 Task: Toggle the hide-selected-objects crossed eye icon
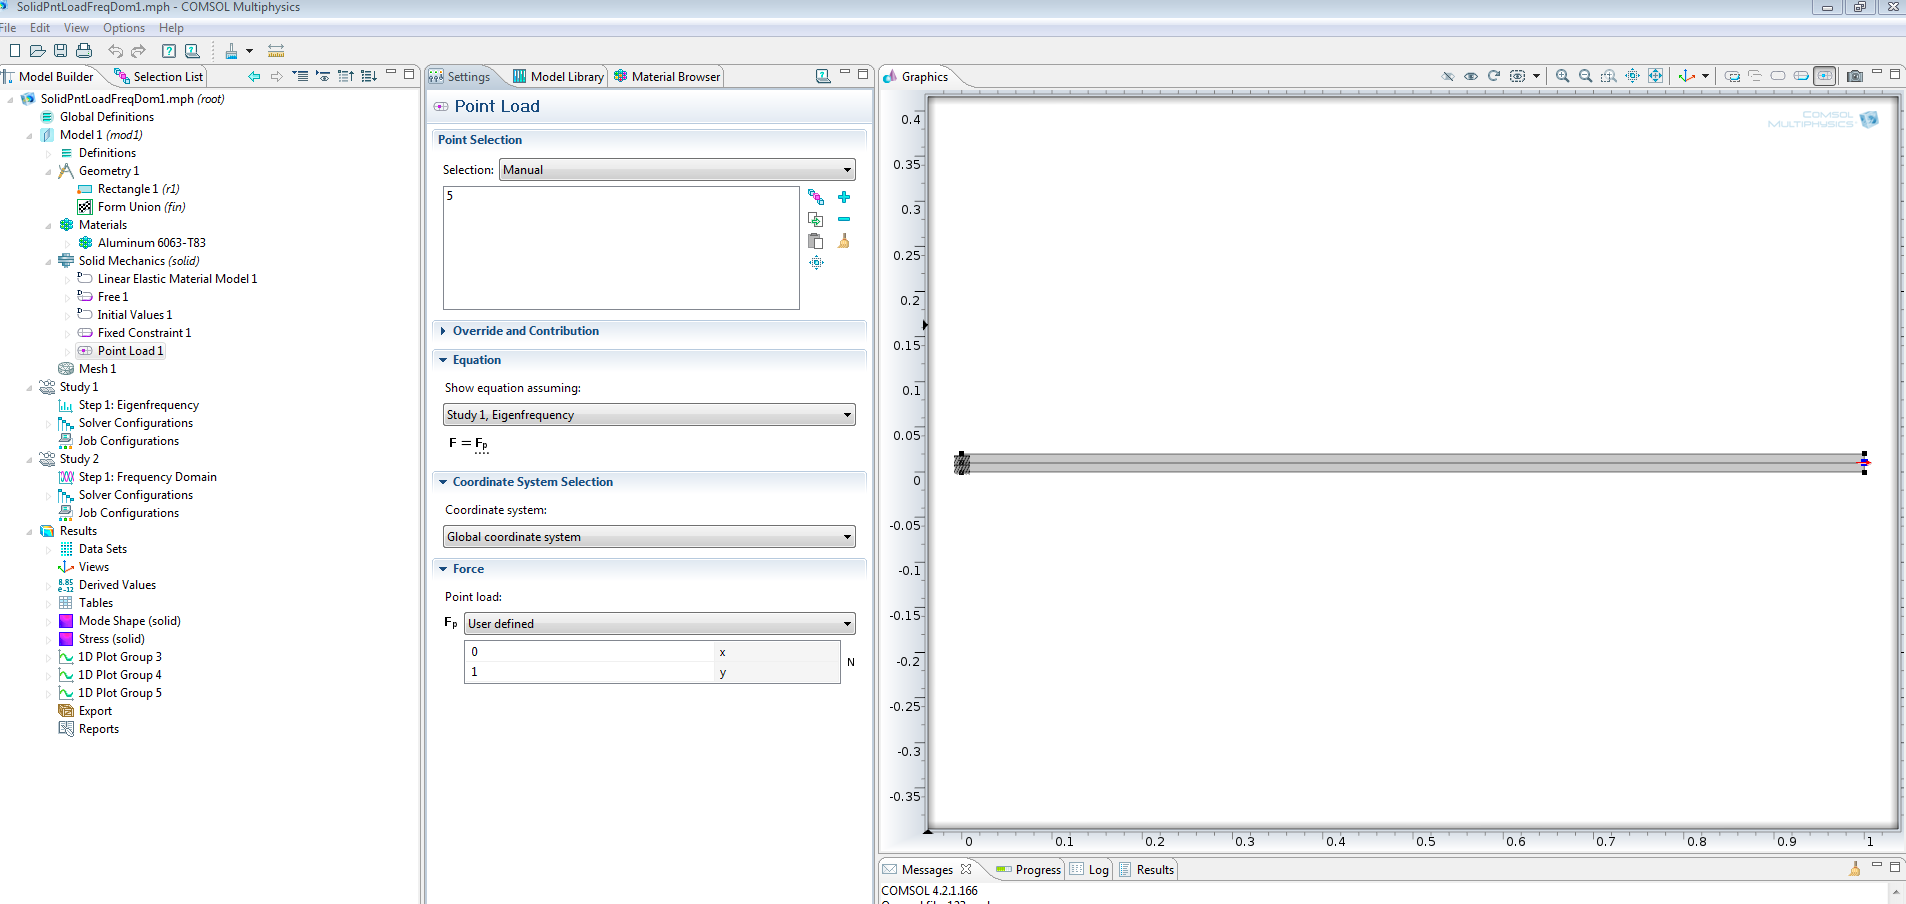1447,76
